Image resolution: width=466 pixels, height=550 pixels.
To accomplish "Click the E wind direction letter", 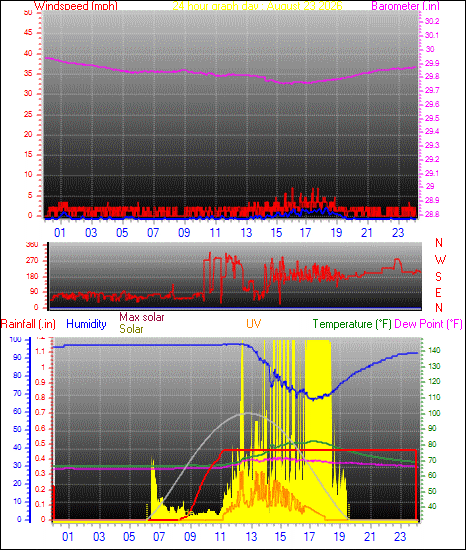I will [438, 293].
